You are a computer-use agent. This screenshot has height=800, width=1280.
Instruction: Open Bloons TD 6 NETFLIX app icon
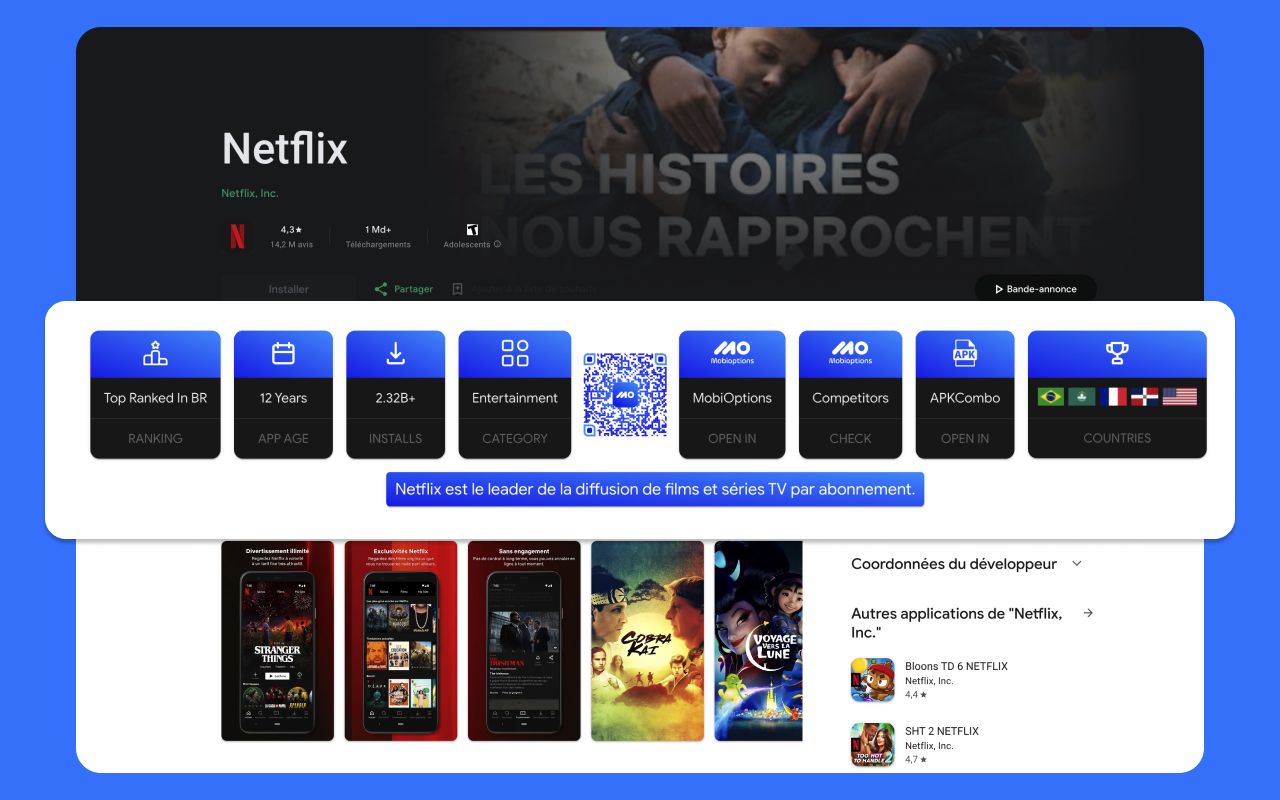tap(872, 680)
